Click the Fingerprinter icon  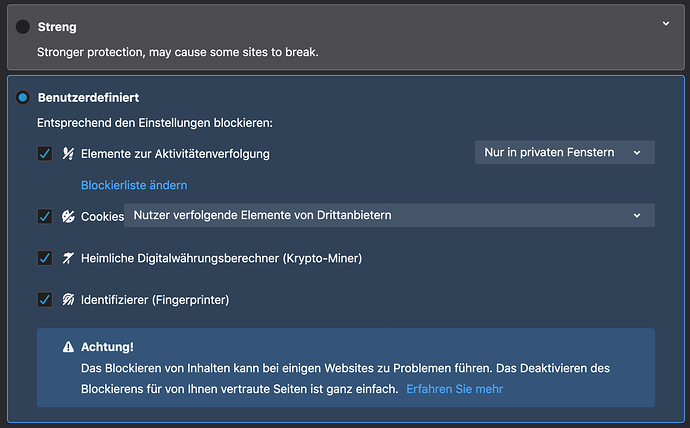tap(69, 299)
